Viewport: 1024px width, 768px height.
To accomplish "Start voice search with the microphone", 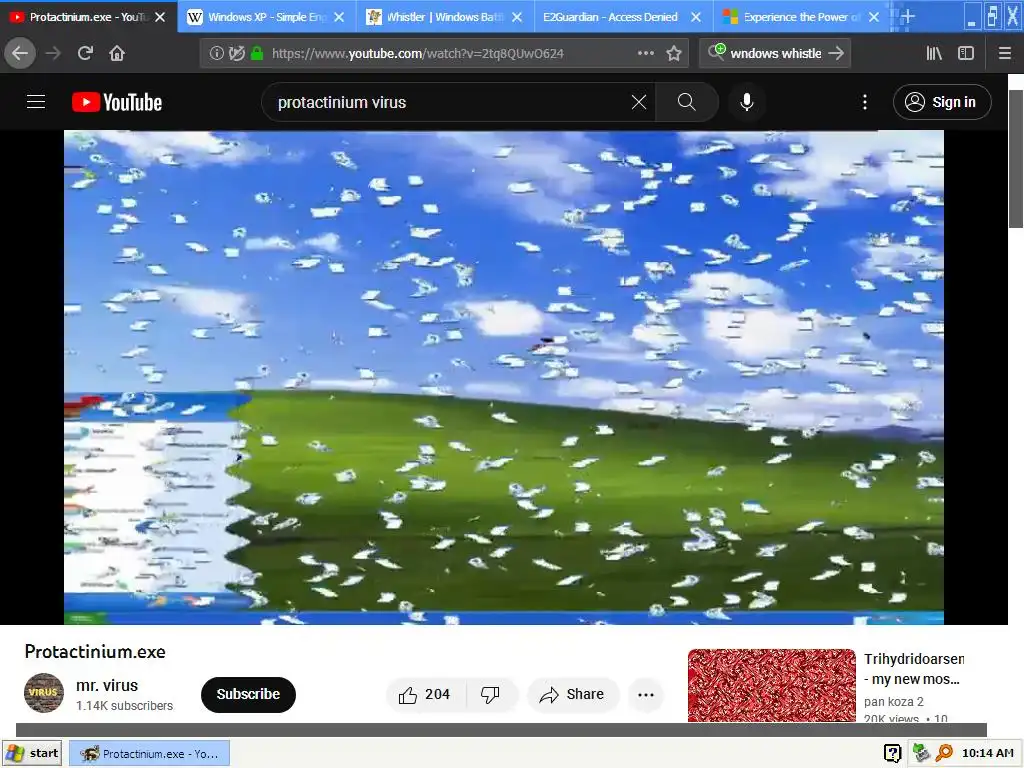I will point(747,102).
